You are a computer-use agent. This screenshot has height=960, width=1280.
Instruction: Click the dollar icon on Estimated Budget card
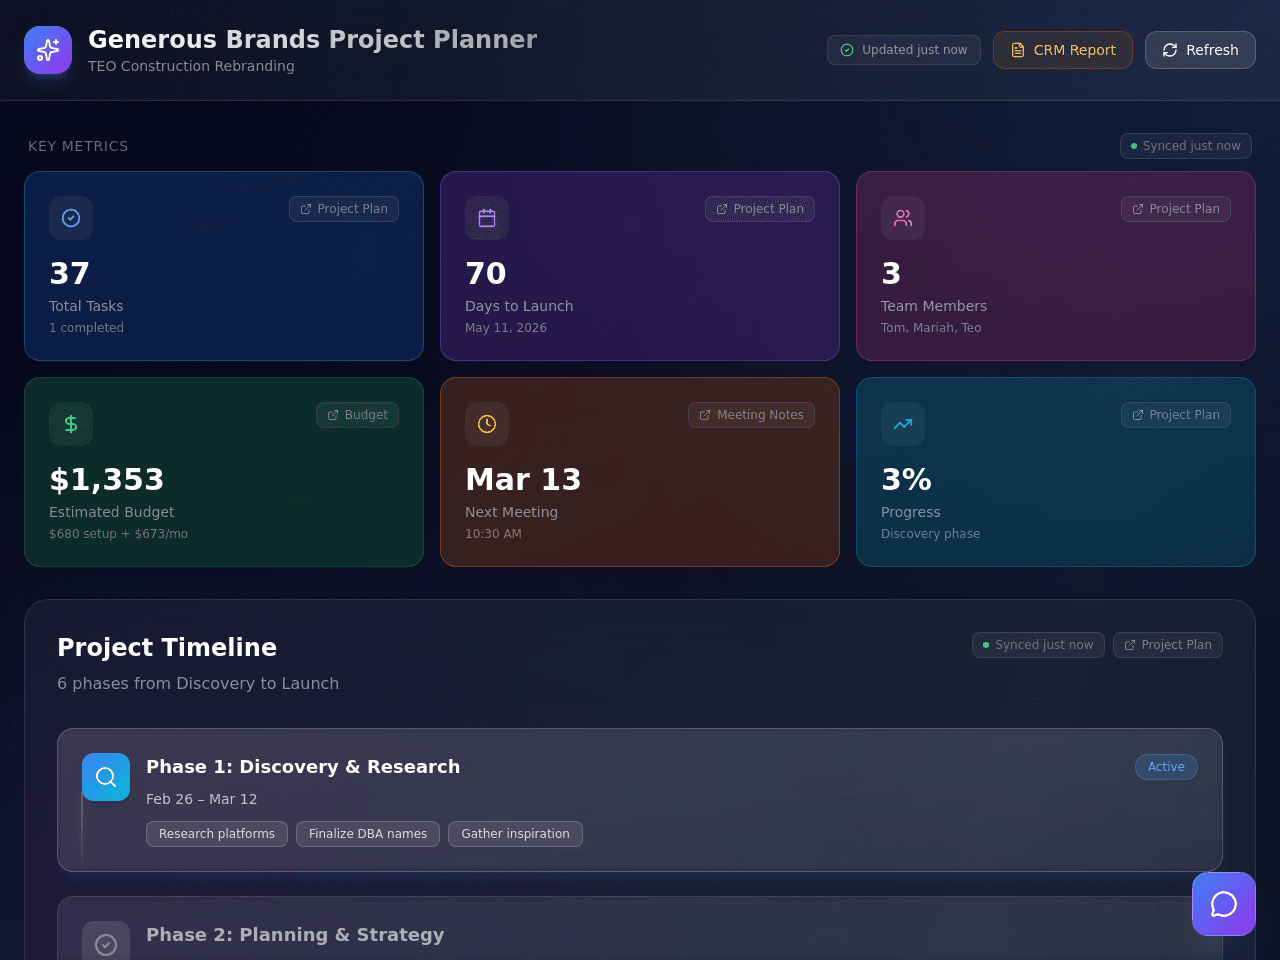tap(71, 424)
